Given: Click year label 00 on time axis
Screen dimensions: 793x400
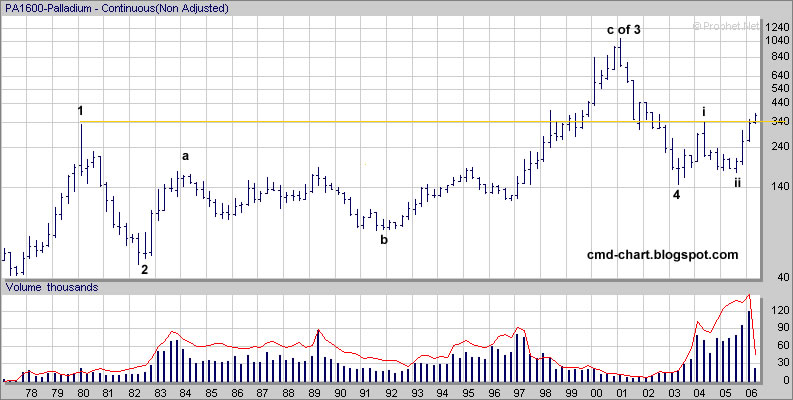Looking at the screenshot, I should click(x=596, y=393).
